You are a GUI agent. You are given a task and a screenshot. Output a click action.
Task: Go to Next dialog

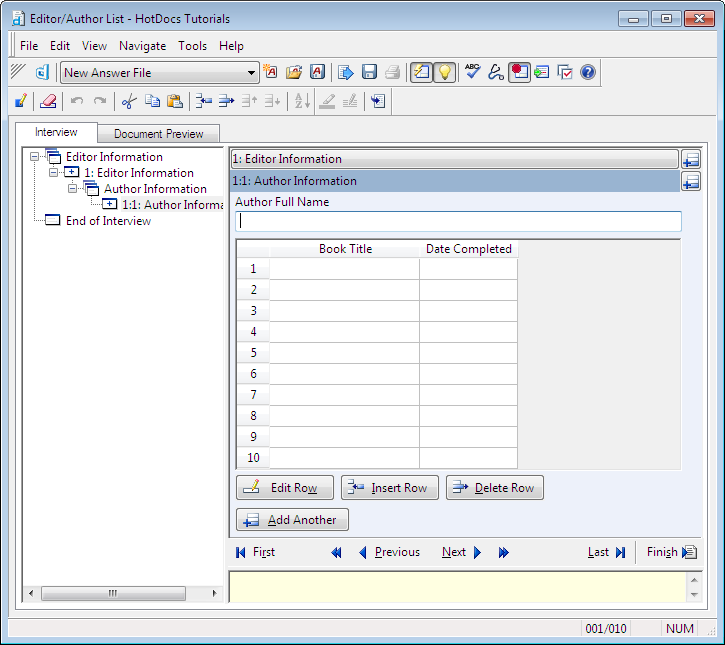(x=462, y=552)
